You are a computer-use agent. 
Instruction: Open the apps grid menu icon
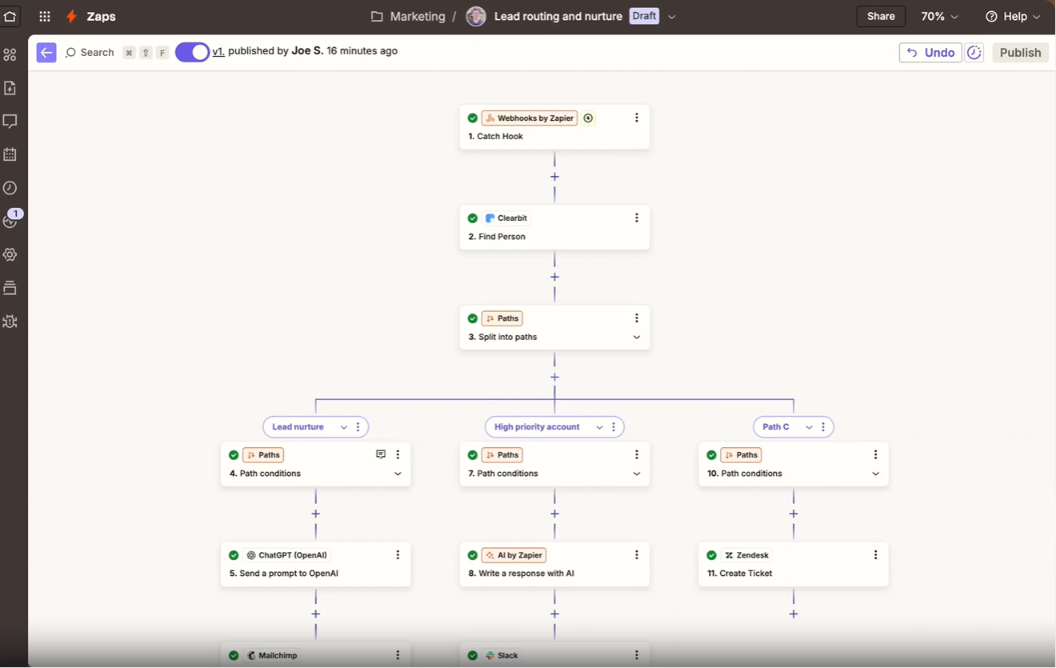pyautogui.click(x=44, y=16)
